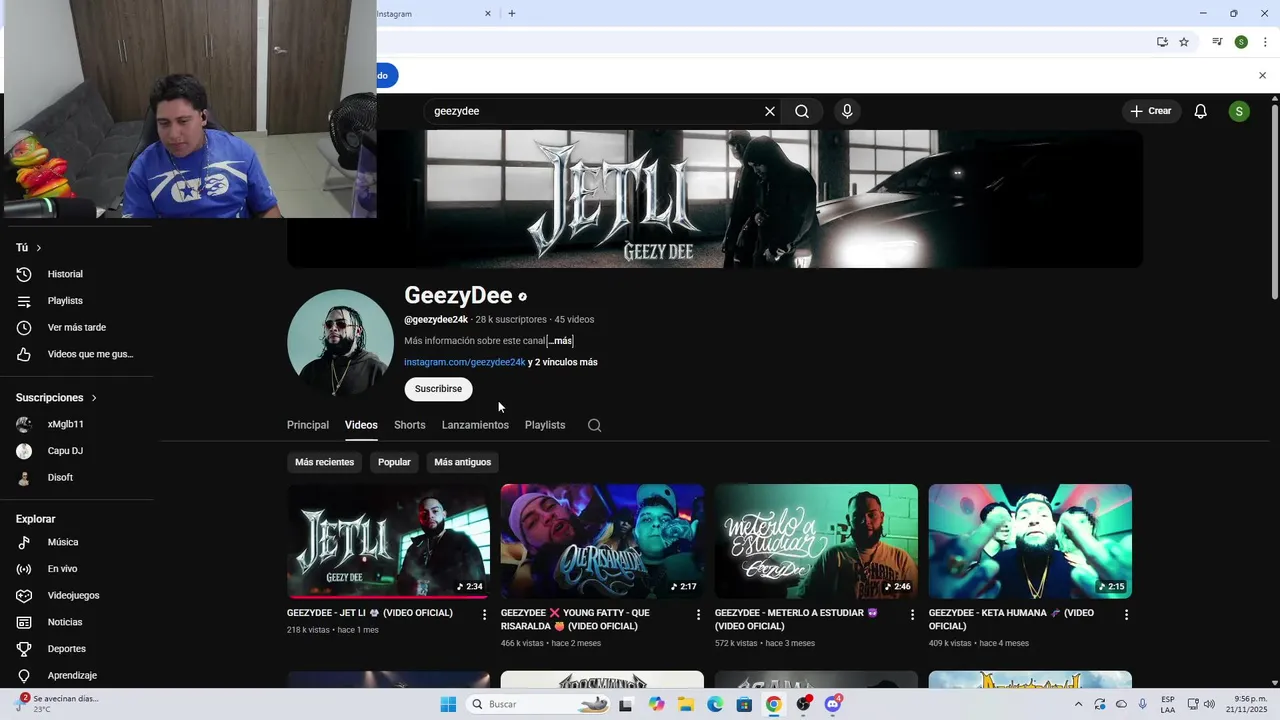Switch to the Principal tab

pyautogui.click(x=308, y=425)
